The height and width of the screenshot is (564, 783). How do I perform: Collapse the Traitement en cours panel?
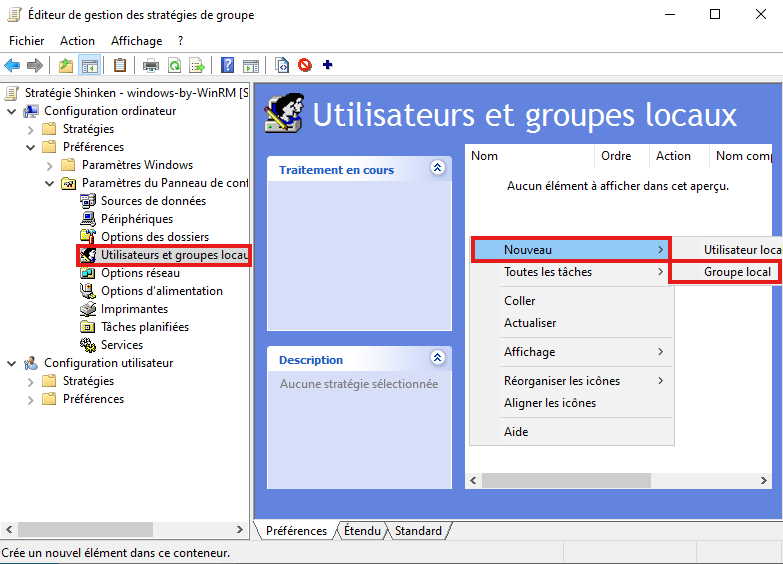(437, 169)
